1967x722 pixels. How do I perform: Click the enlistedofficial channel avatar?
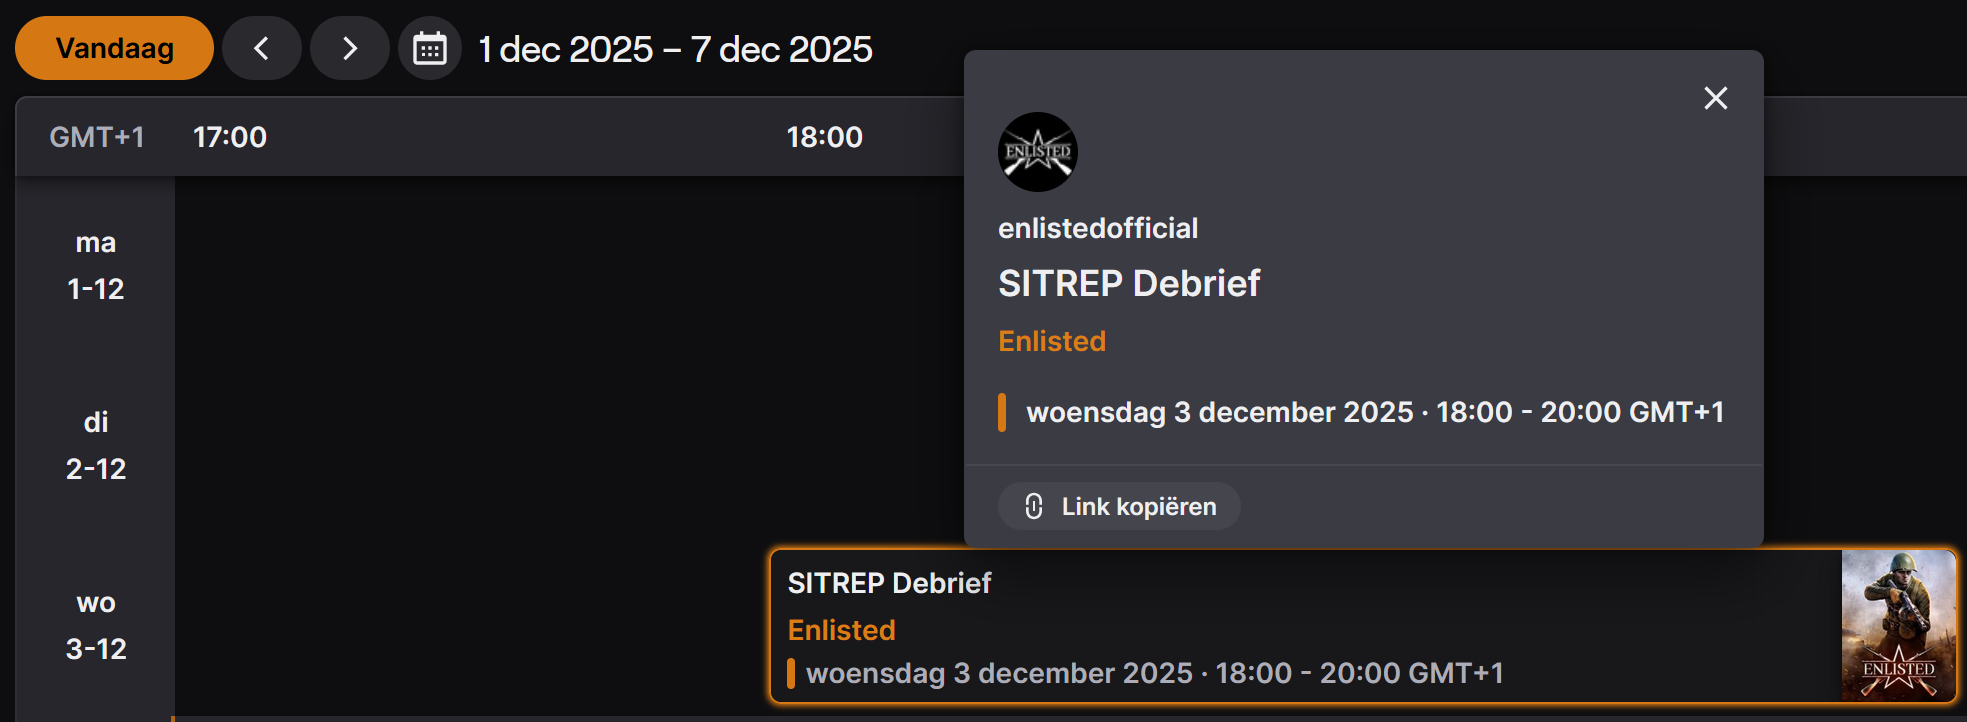click(x=1037, y=152)
